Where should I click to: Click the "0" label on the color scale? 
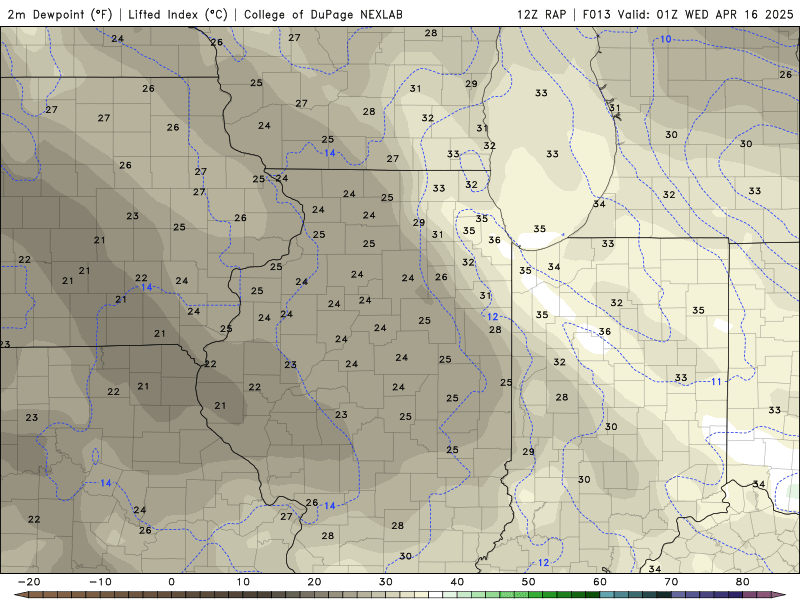coord(171,582)
